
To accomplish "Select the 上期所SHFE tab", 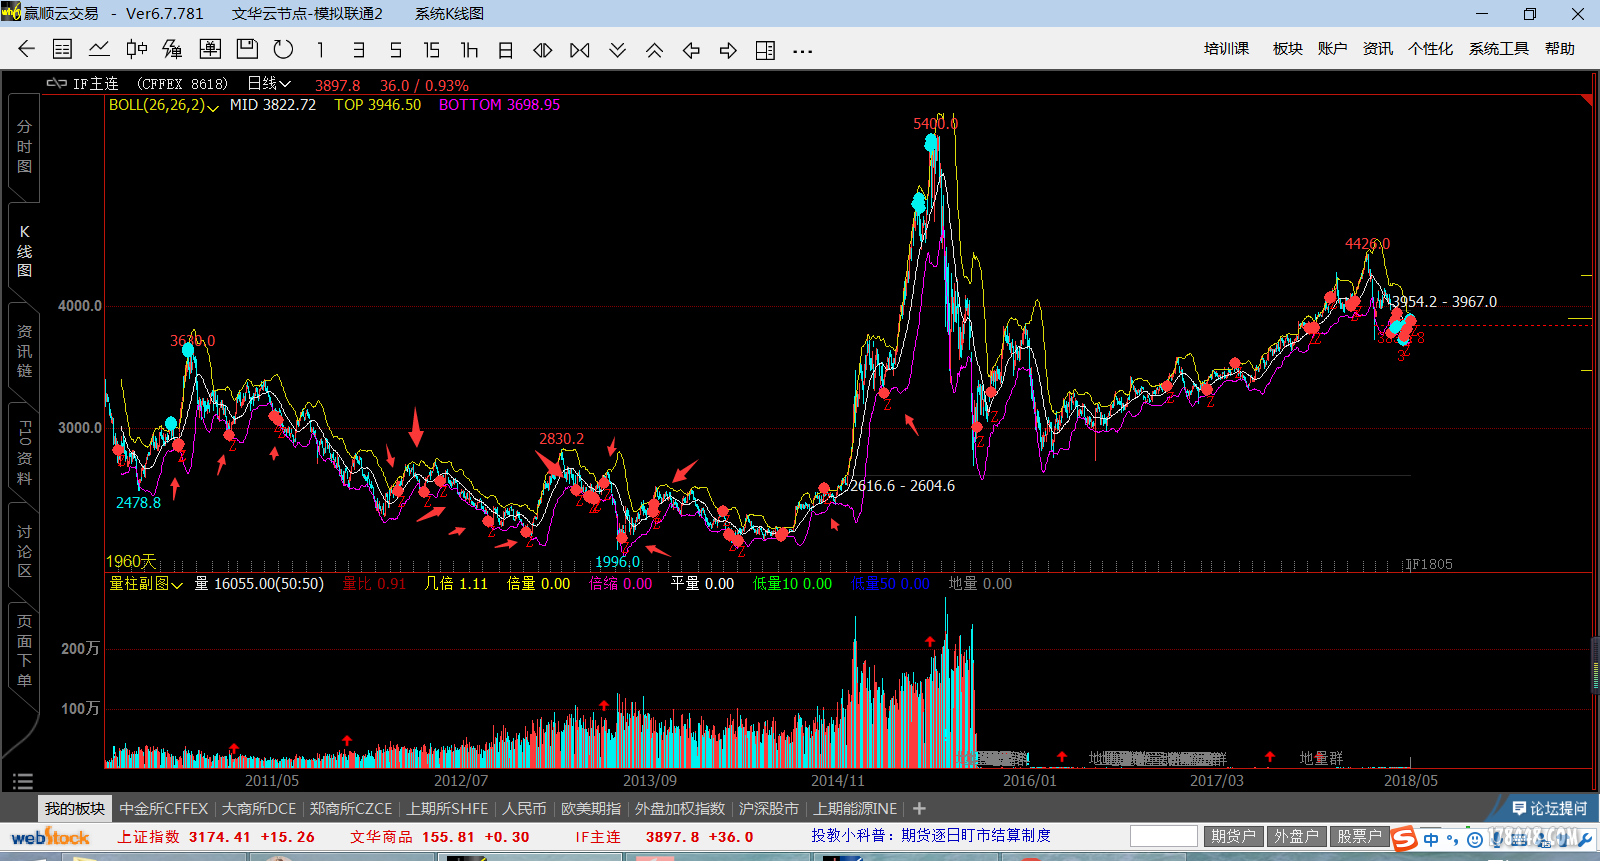I will click(x=447, y=808).
